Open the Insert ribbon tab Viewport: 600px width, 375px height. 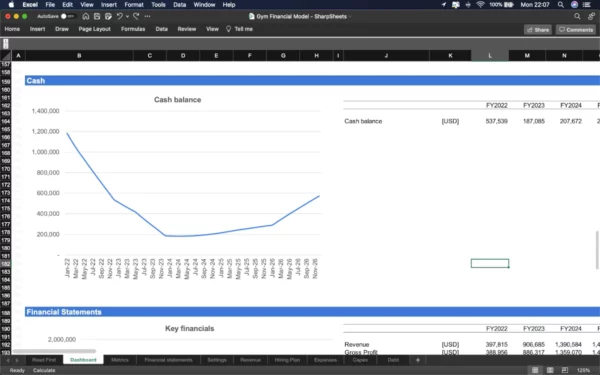[38, 29]
